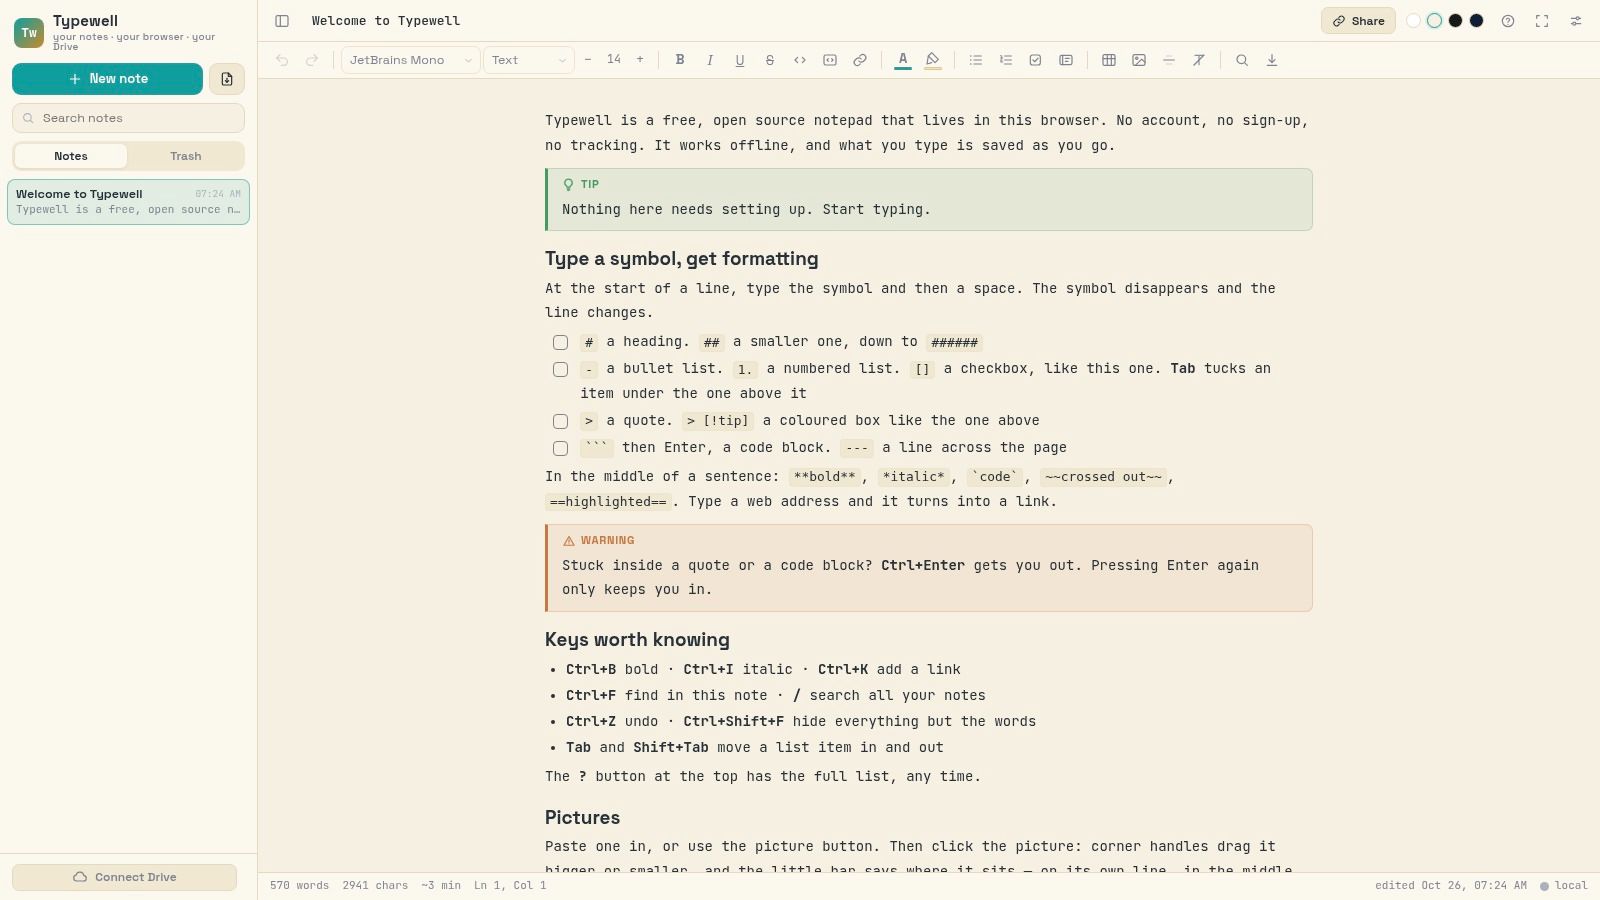Apply inline code formatting
This screenshot has width=1600, height=900.
(x=800, y=60)
